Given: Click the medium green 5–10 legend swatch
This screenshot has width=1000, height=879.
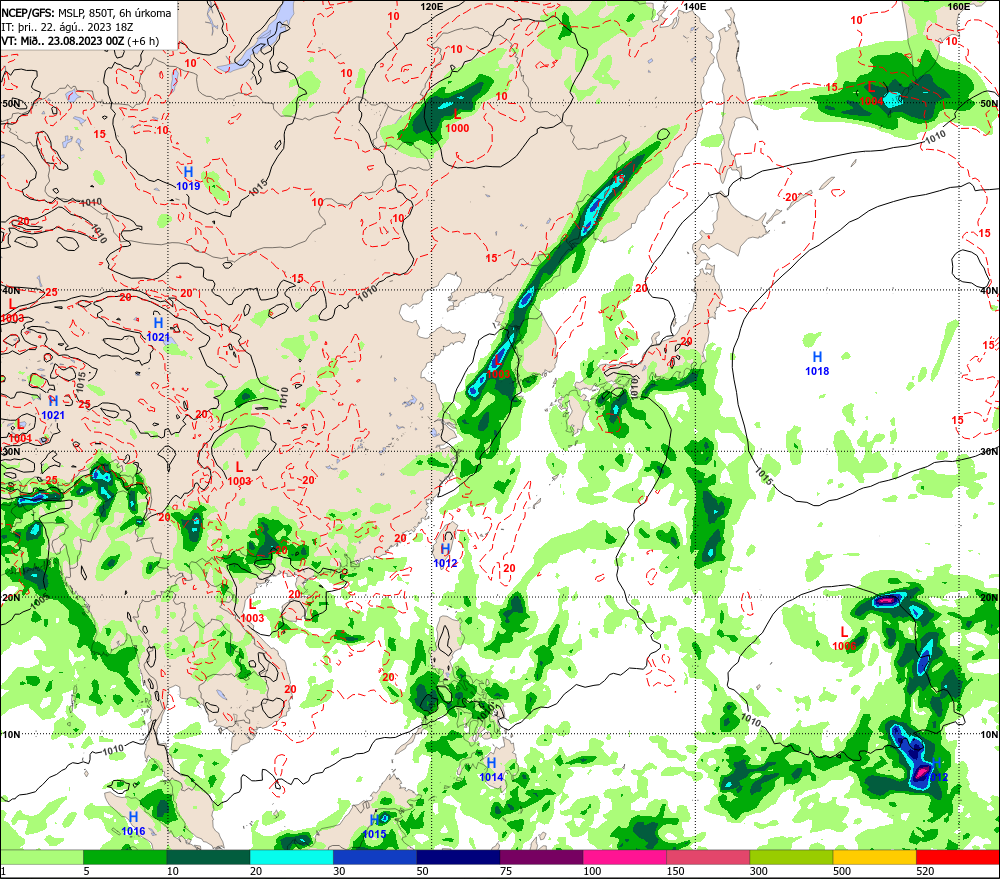Looking at the screenshot, I should click(125, 857).
